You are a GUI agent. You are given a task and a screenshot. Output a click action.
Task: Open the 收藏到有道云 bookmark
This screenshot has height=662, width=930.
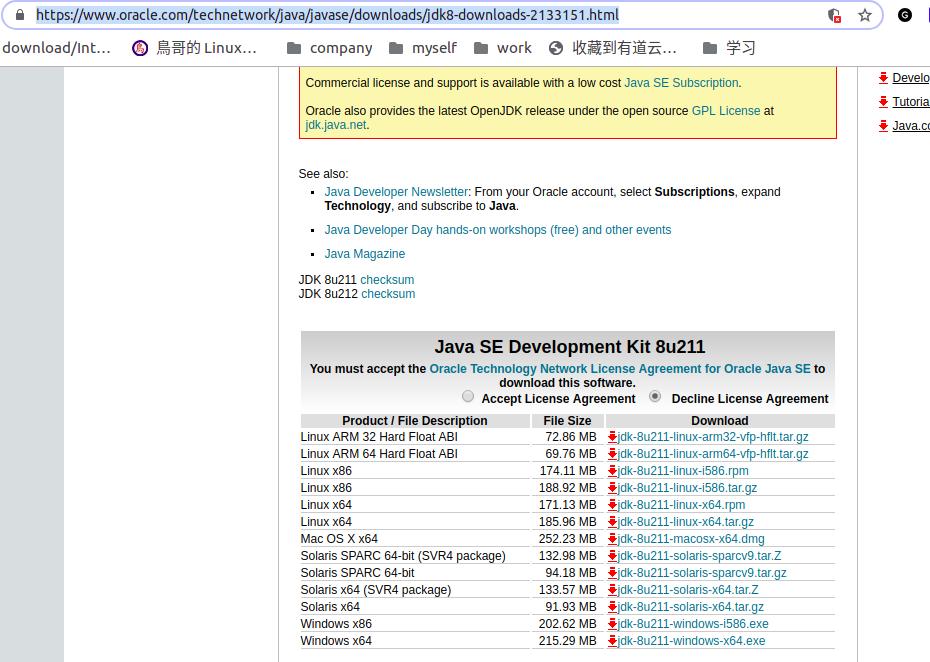pos(613,48)
